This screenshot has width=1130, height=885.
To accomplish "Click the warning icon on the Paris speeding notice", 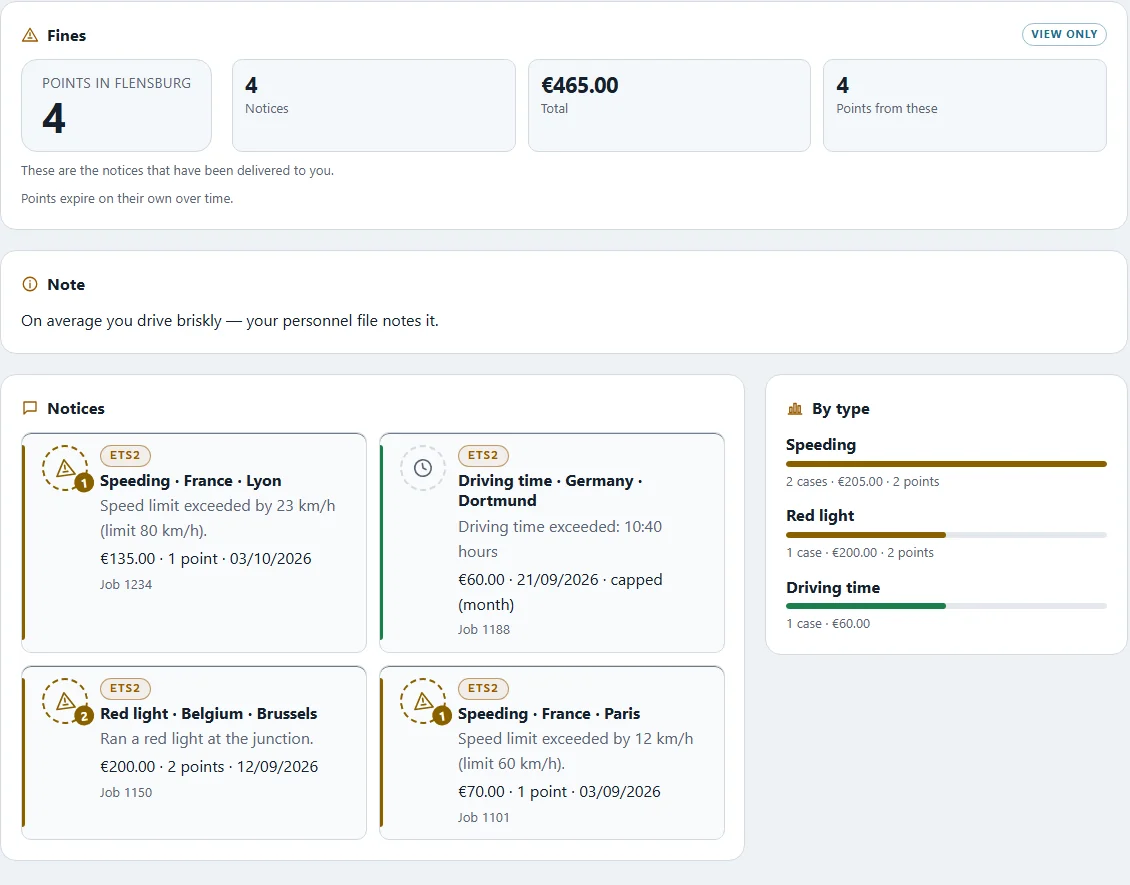I will 423,701.
